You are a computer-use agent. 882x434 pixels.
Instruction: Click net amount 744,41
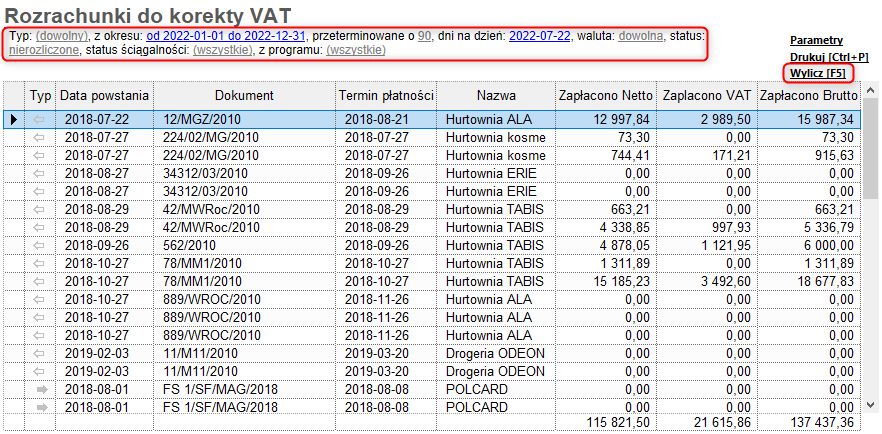click(x=631, y=155)
